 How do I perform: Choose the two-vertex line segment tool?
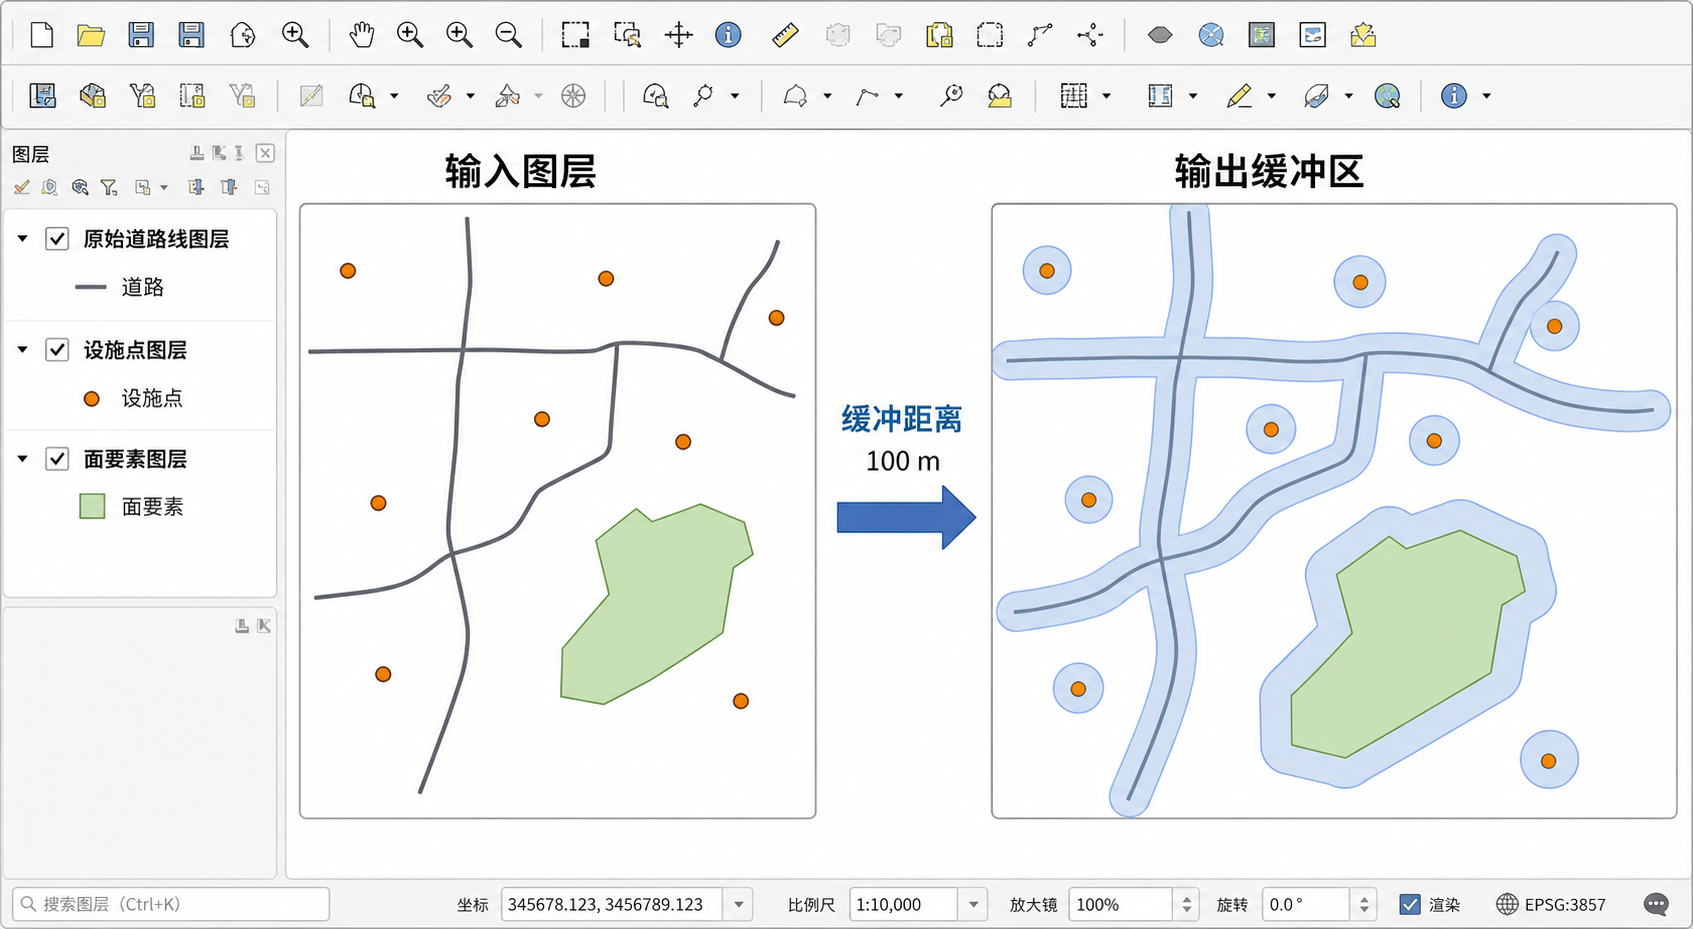pyautogui.click(x=1040, y=35)
